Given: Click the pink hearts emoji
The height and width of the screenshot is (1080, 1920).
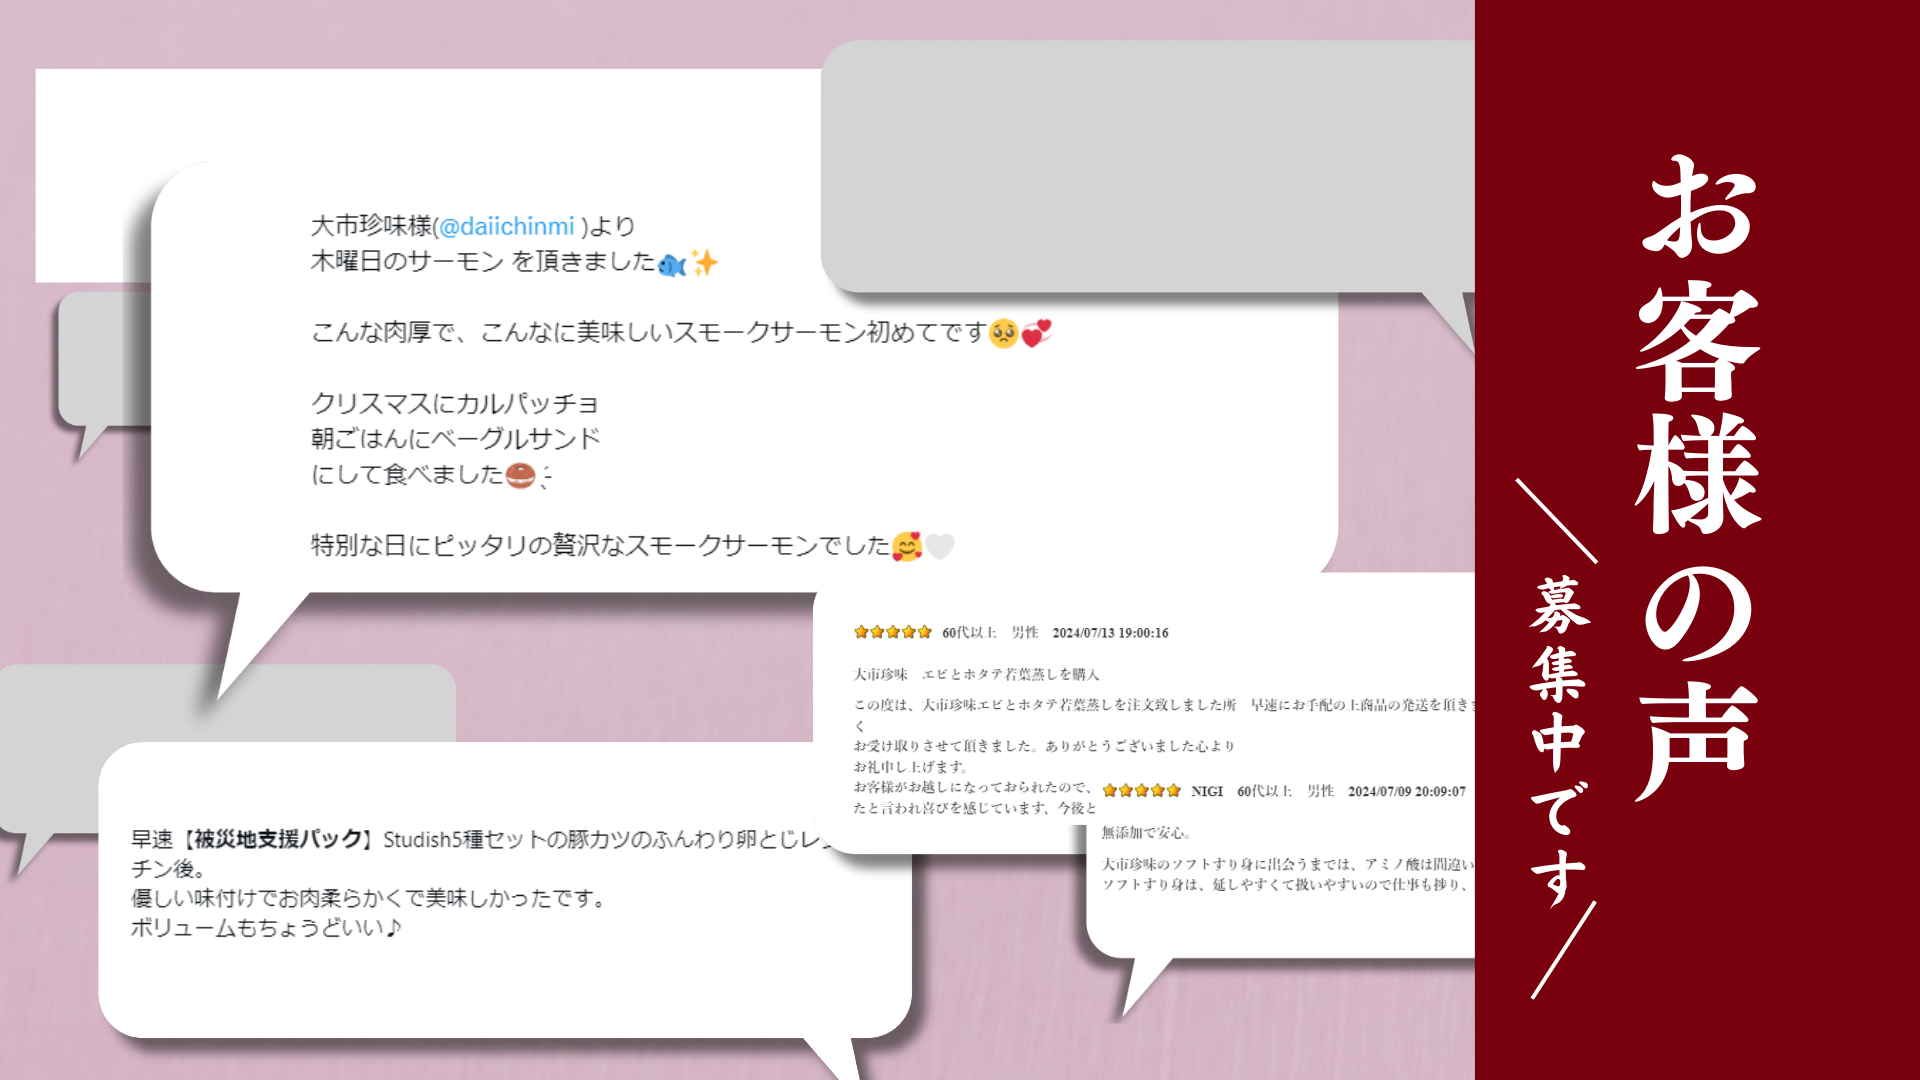Looking at the screenshot, I should [1036, 333].
